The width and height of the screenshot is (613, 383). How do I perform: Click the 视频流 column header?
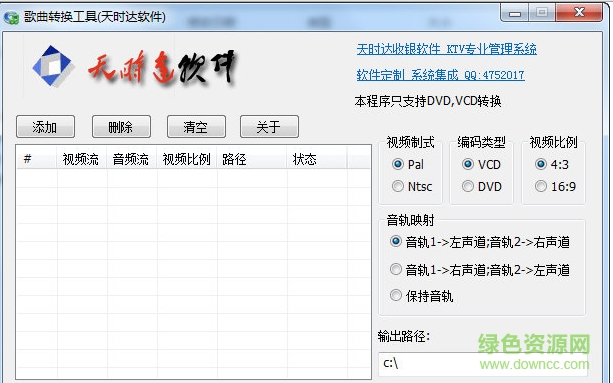[x=81, y=159]
